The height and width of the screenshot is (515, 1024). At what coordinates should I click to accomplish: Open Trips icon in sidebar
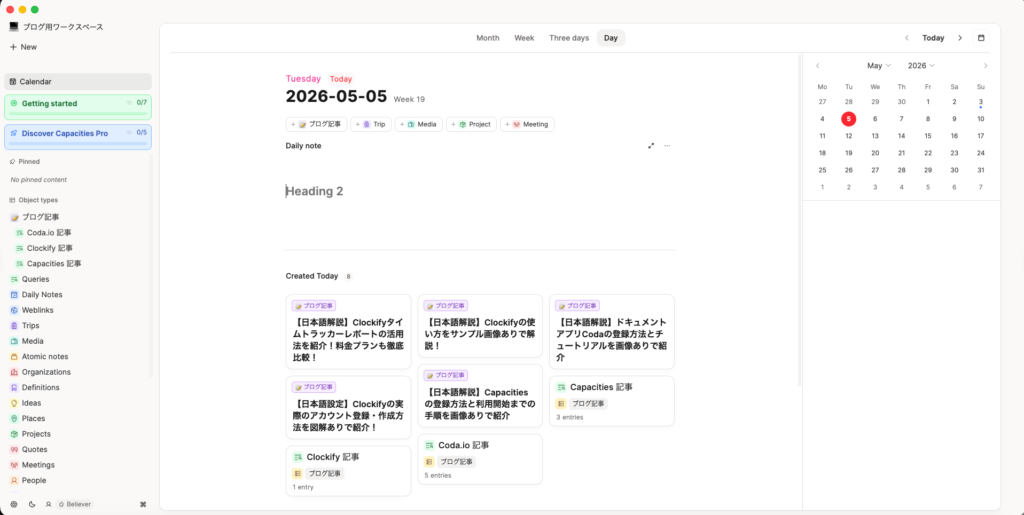14,325
